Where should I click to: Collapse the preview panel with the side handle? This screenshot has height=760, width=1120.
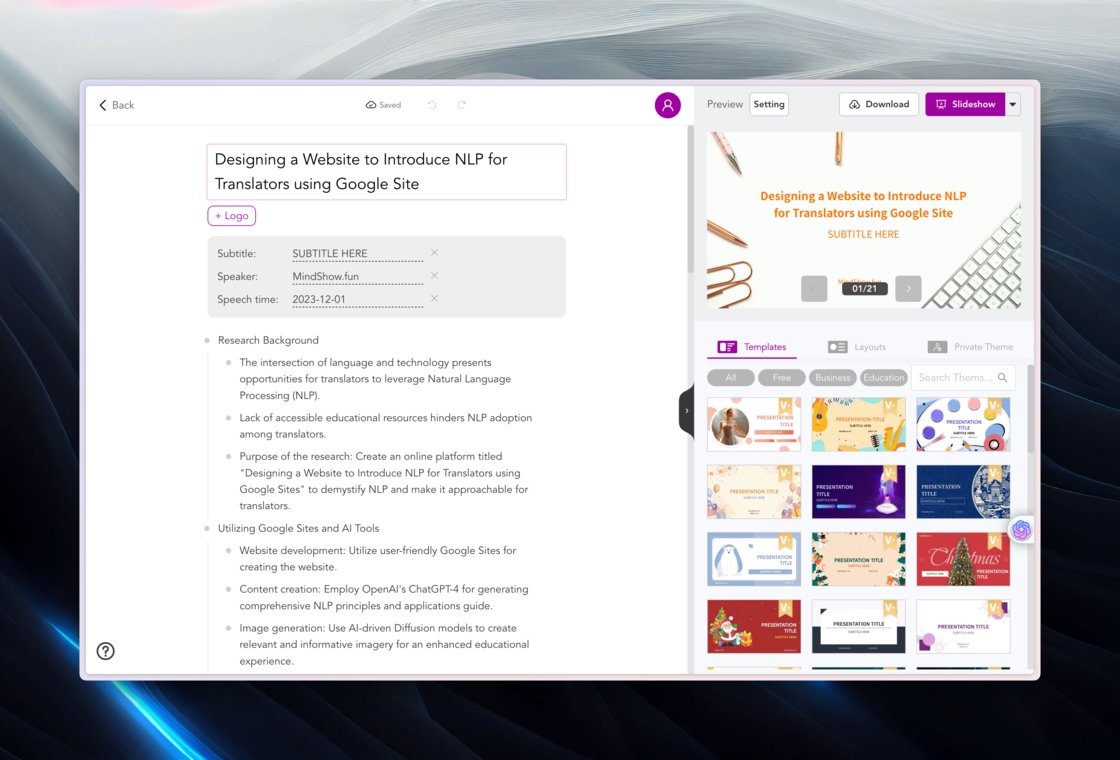click(x=686, y=411)
